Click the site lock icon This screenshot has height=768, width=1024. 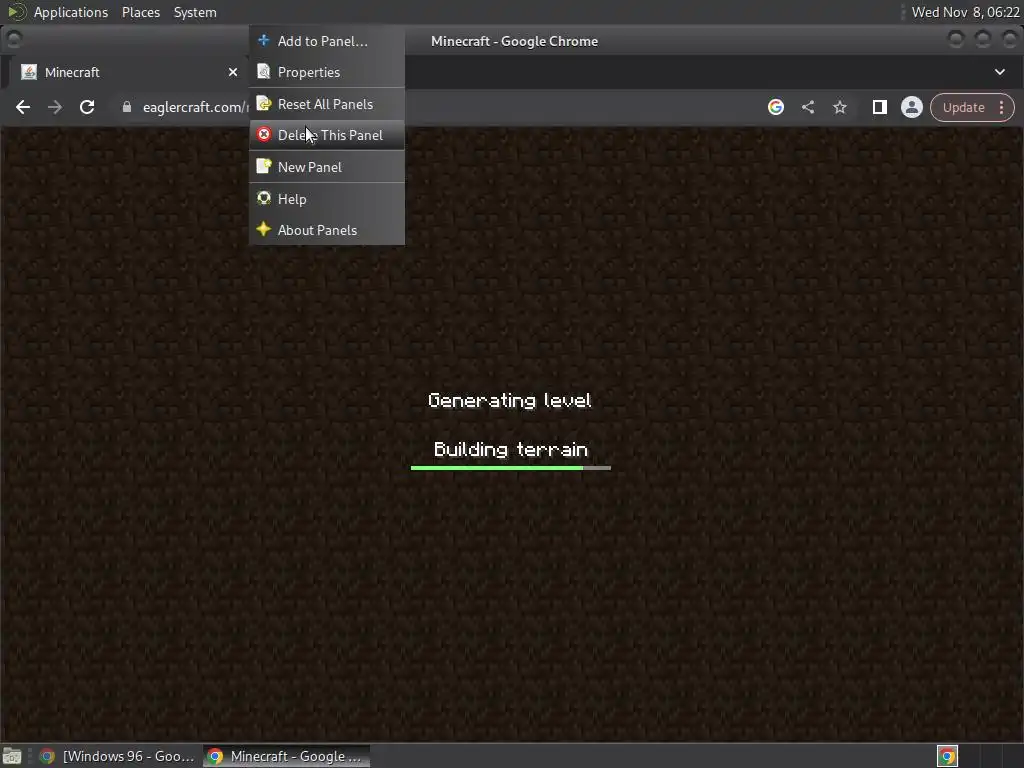coord(127,107)
